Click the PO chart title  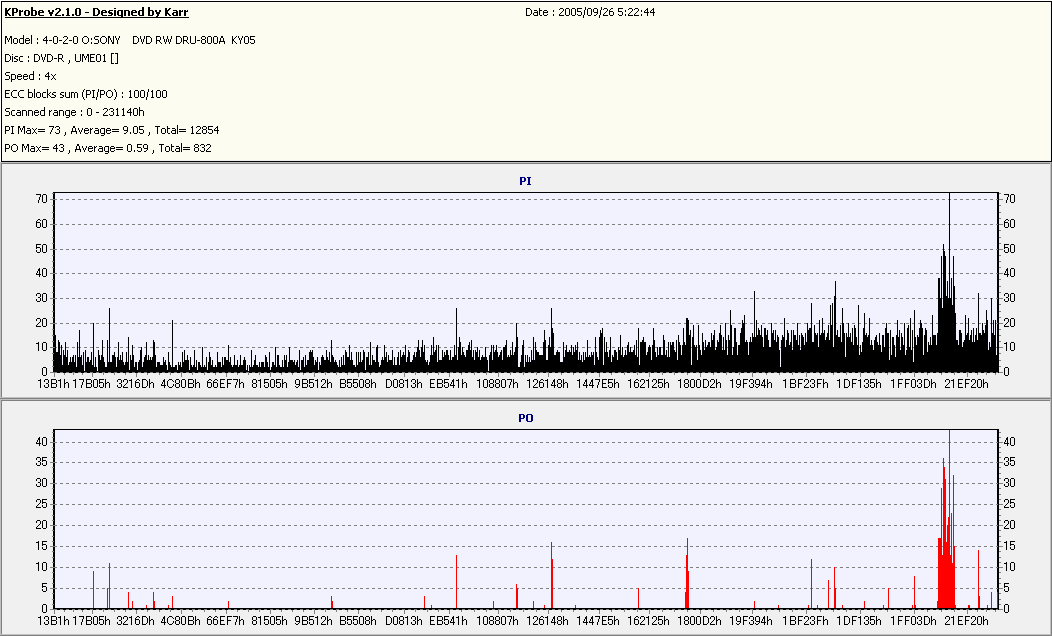(526, 418)
